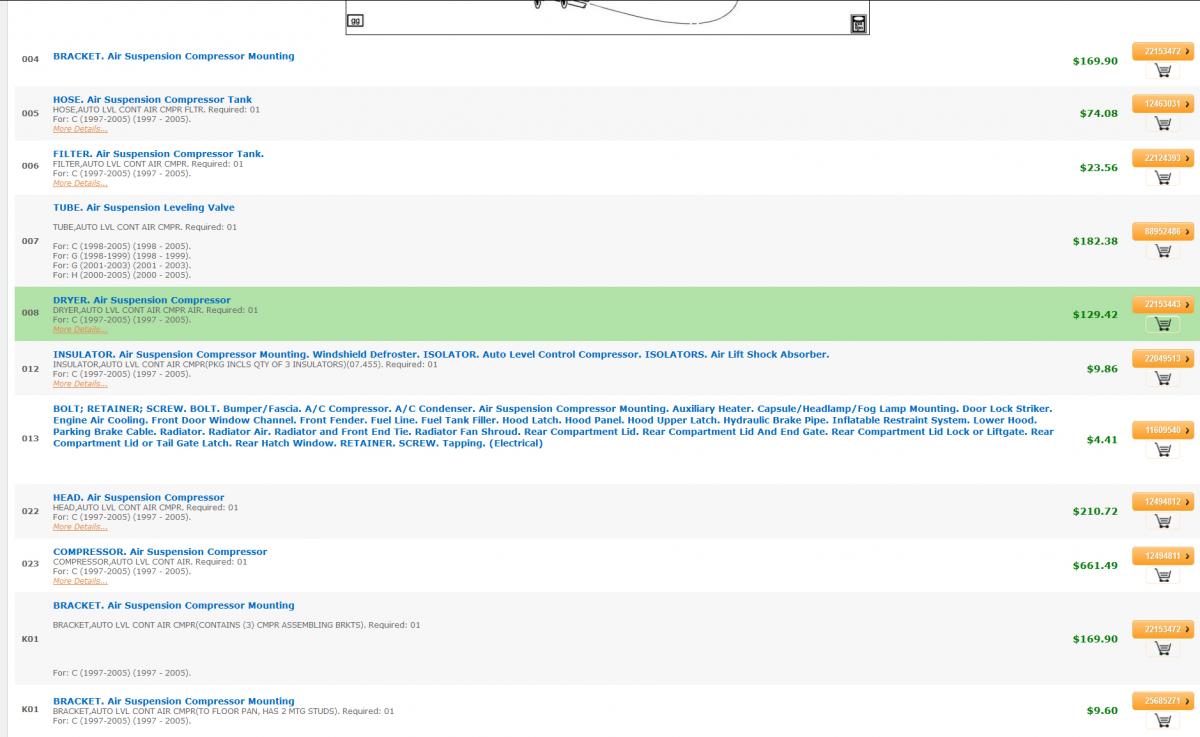
Task: Add the $661.49 compressor to cart
Action: click(x=1162, y=575)
